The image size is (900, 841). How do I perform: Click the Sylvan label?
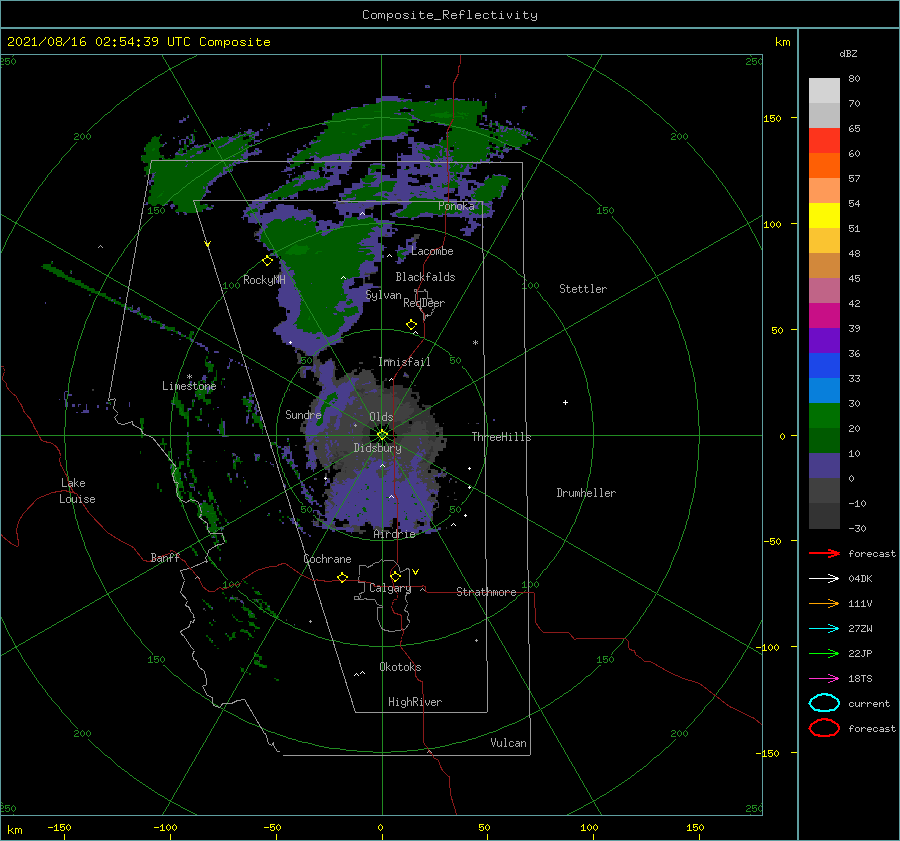[x=383, y=295]
